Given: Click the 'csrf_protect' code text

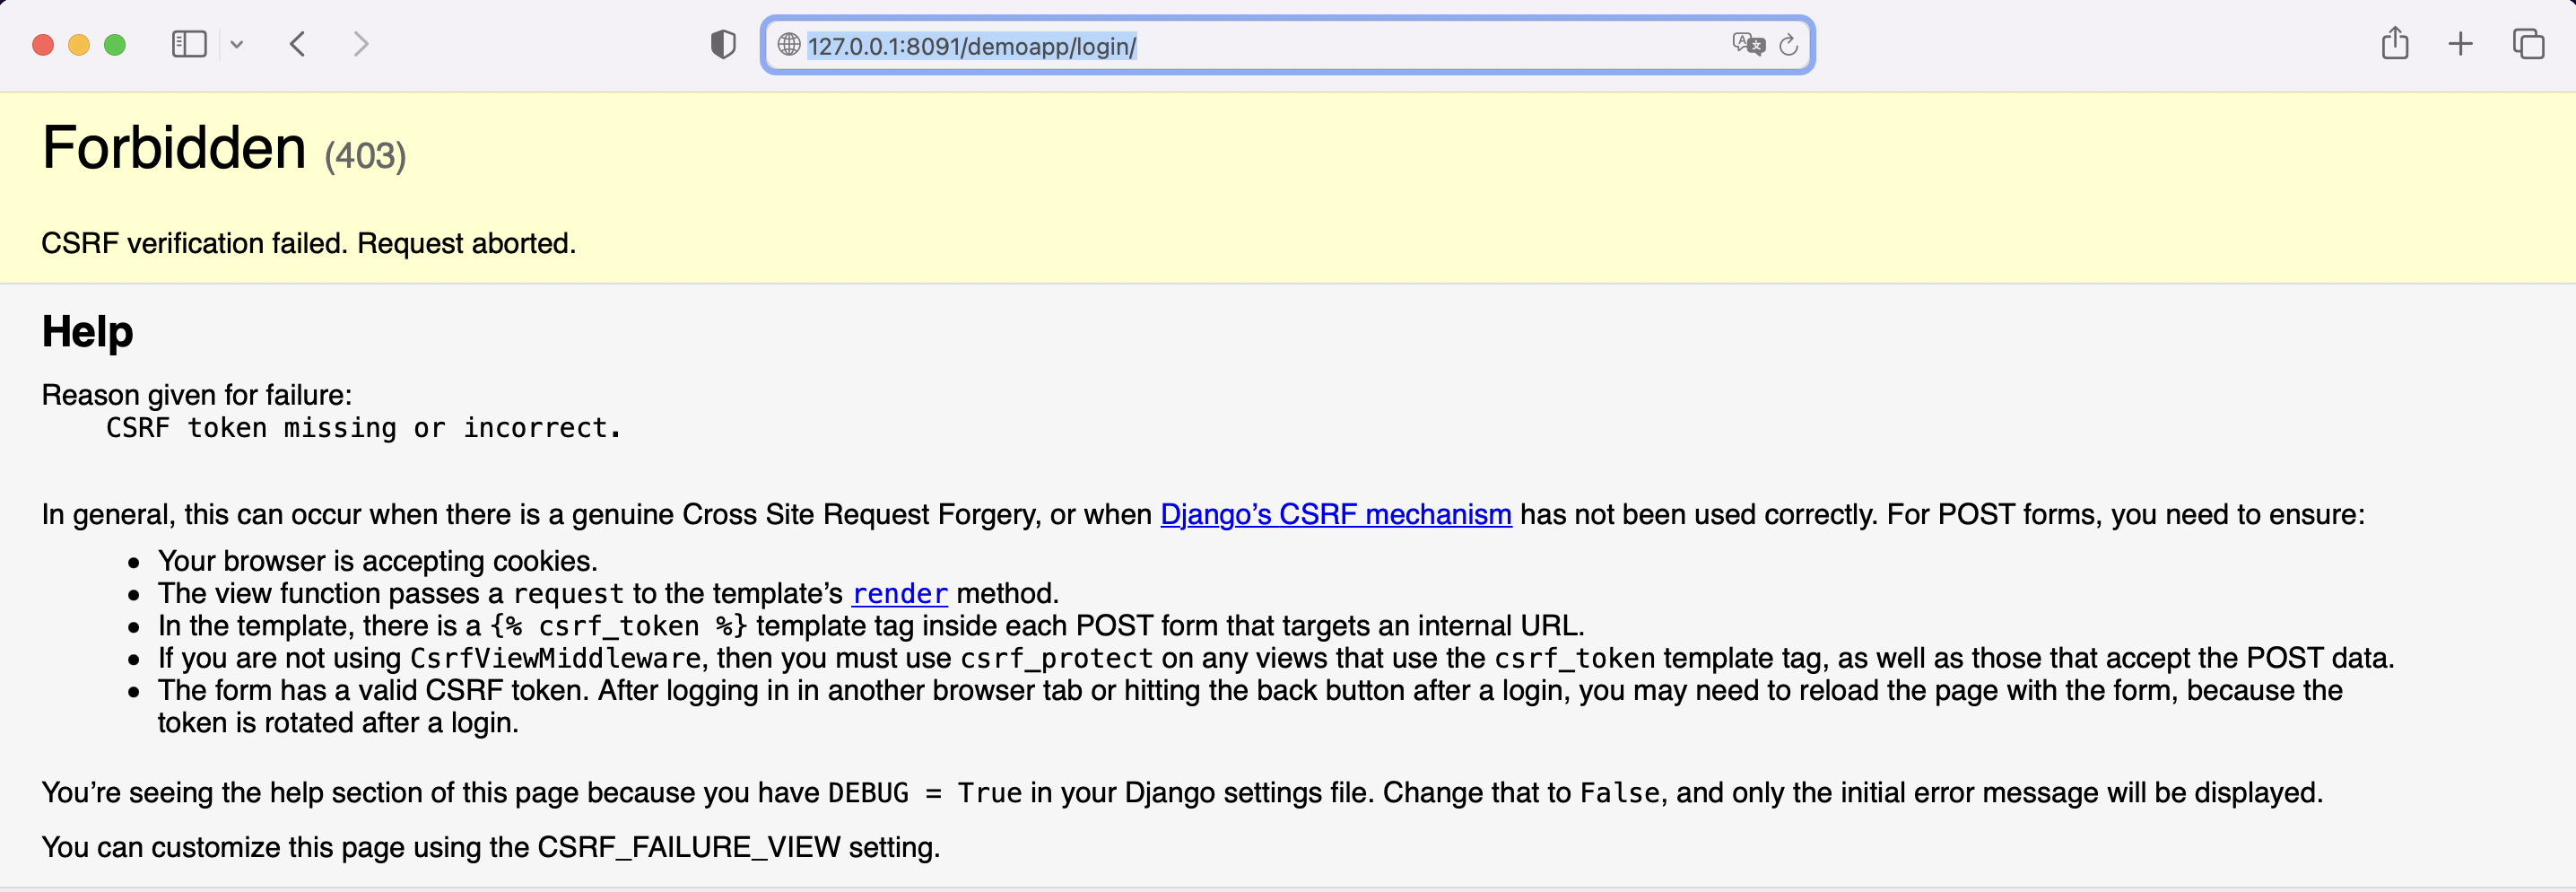Looking at the screenshot, I should [1056, 658].
